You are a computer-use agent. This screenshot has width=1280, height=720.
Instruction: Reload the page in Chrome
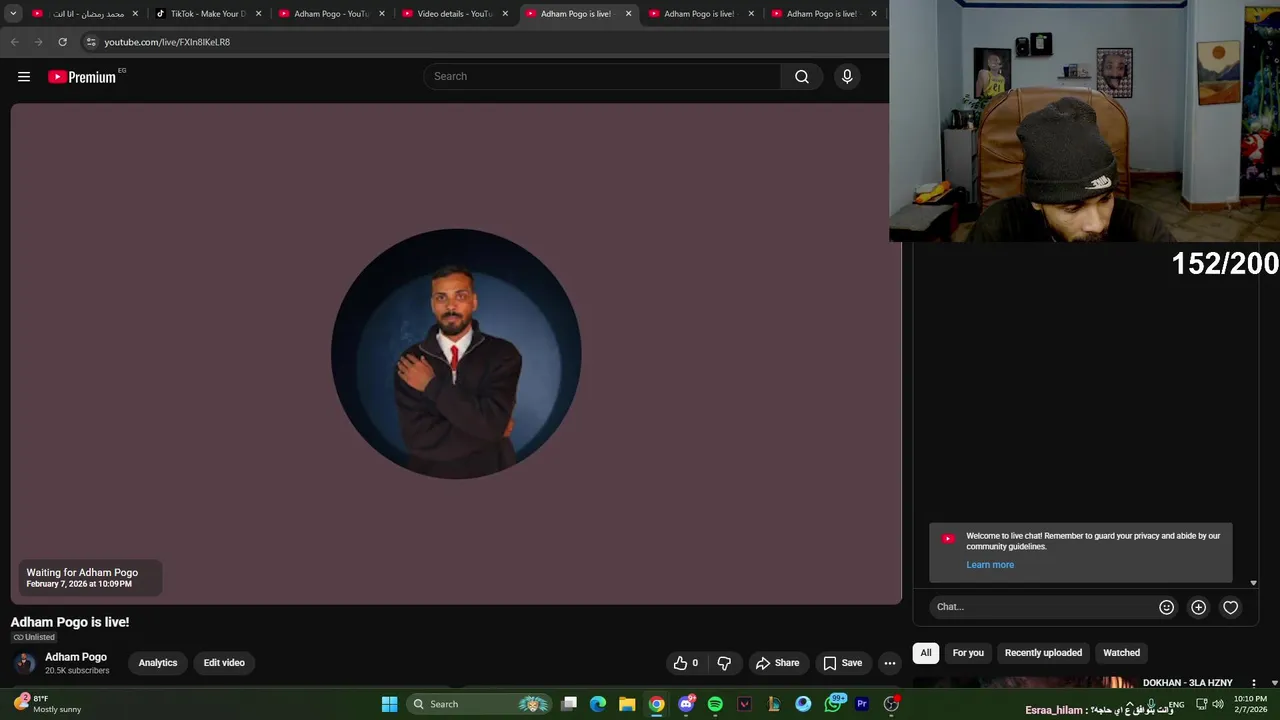[x=62, y=42]
